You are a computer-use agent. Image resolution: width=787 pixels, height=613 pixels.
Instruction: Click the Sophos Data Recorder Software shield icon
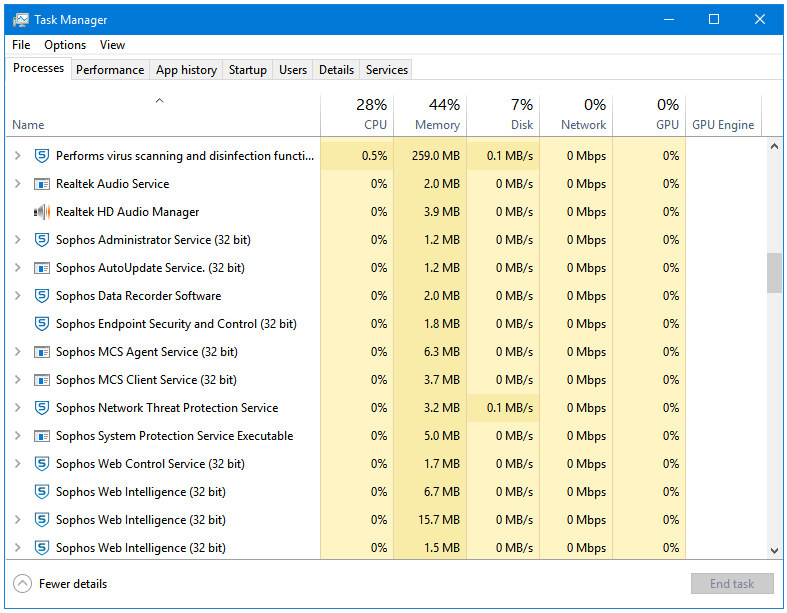(42, 296)
